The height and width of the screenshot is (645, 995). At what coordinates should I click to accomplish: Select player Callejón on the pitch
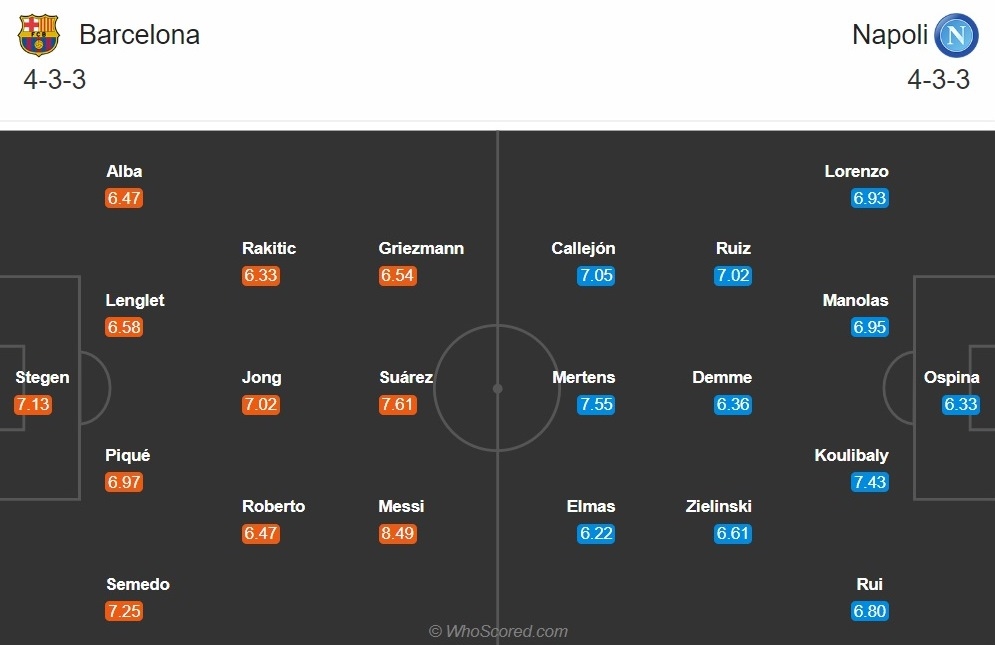(583, 248)
